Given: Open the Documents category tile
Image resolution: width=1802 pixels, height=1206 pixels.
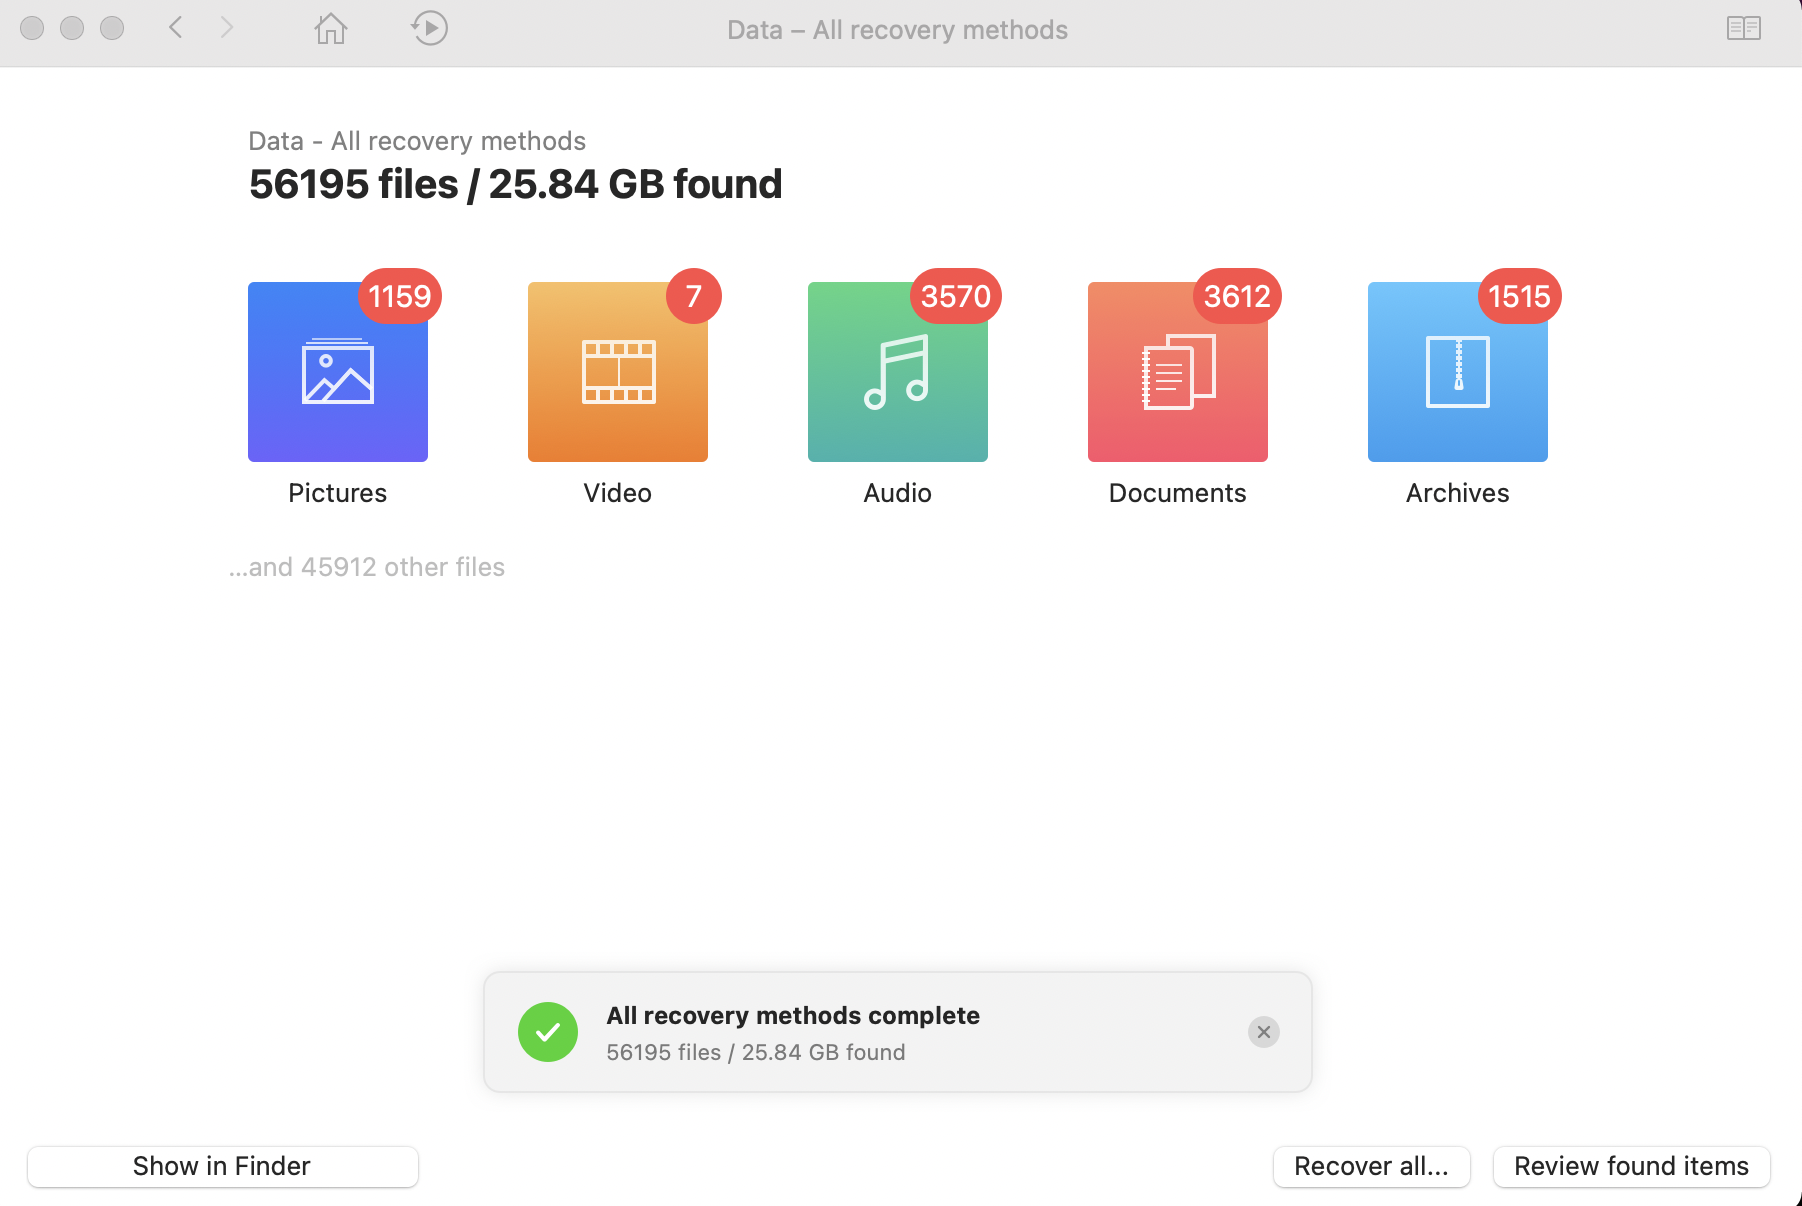Looking at the screenshot, I should (x=1176, y=371).
